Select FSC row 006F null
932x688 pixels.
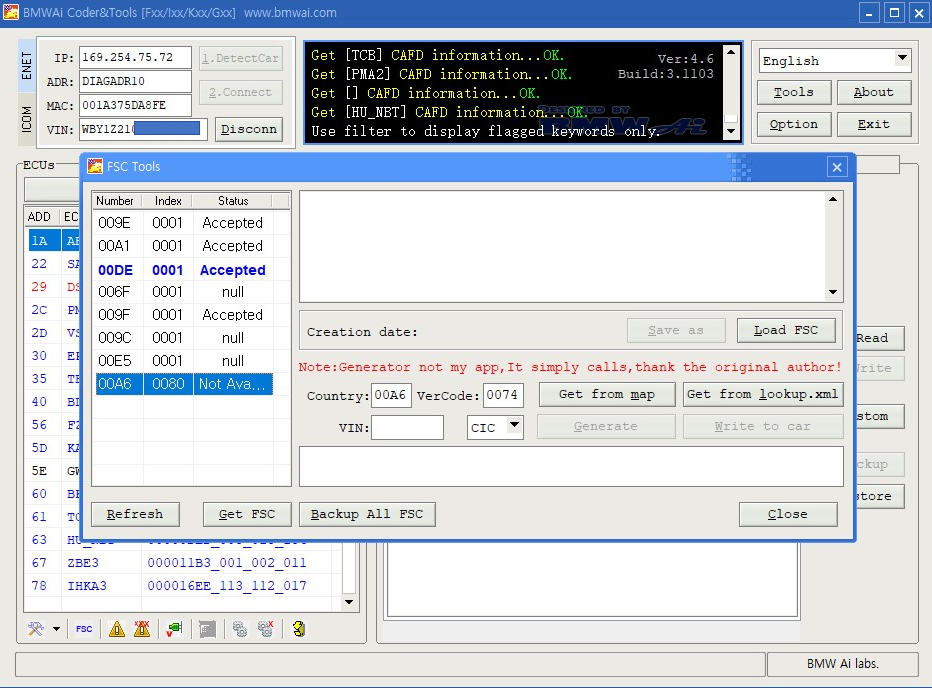click(x=184, y=292)
